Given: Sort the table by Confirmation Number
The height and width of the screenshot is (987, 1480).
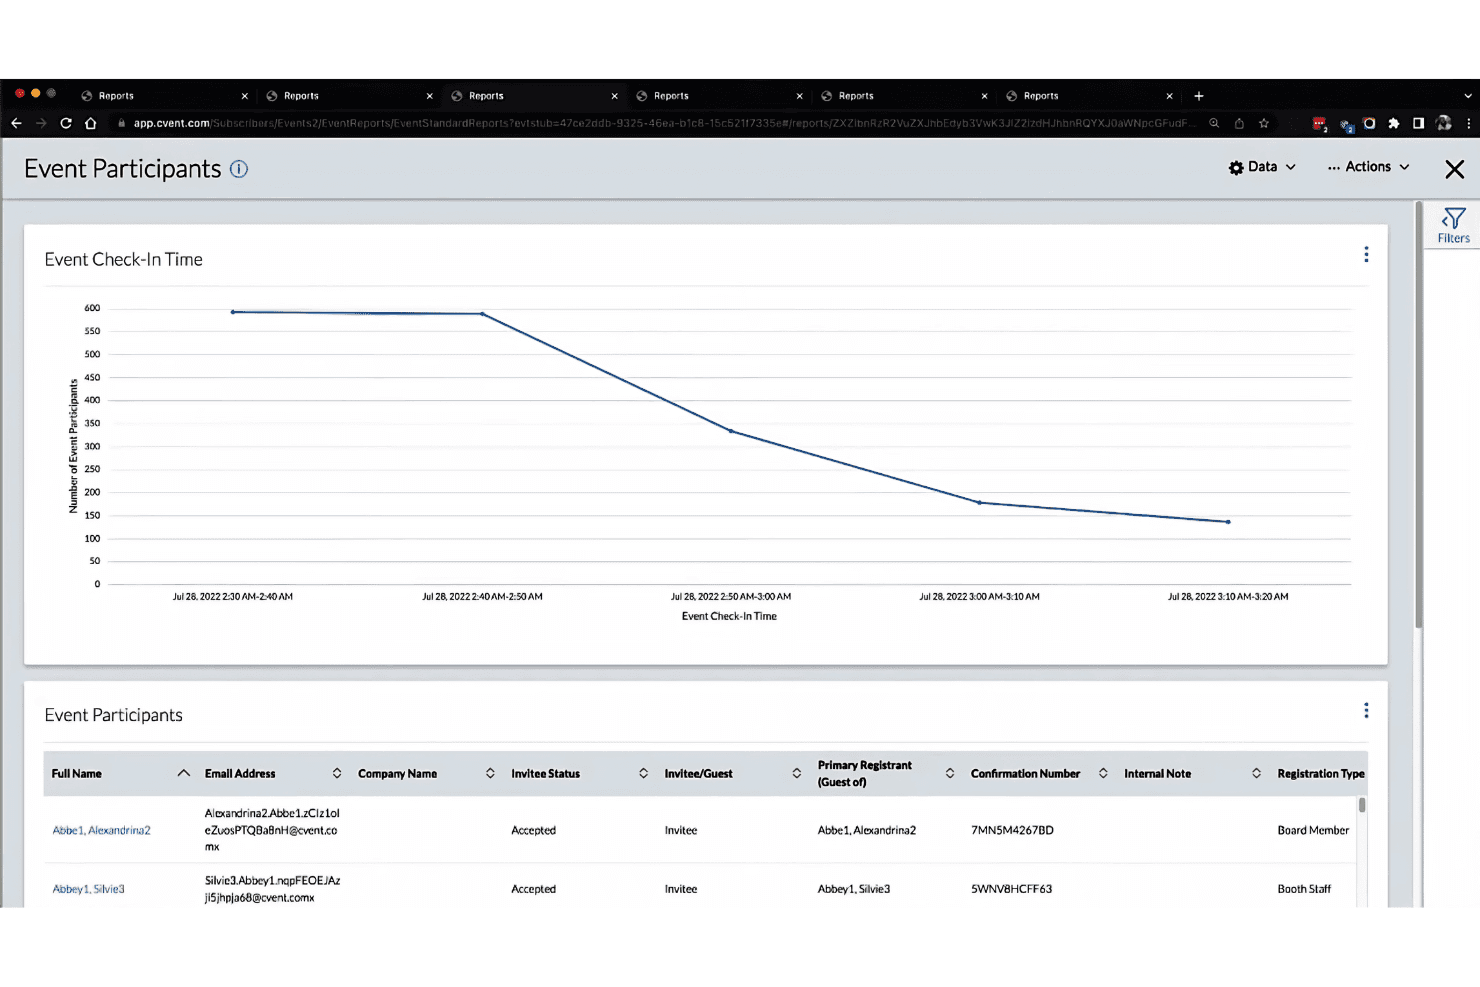Looking at the screenshot, I should coord(1103,773).
